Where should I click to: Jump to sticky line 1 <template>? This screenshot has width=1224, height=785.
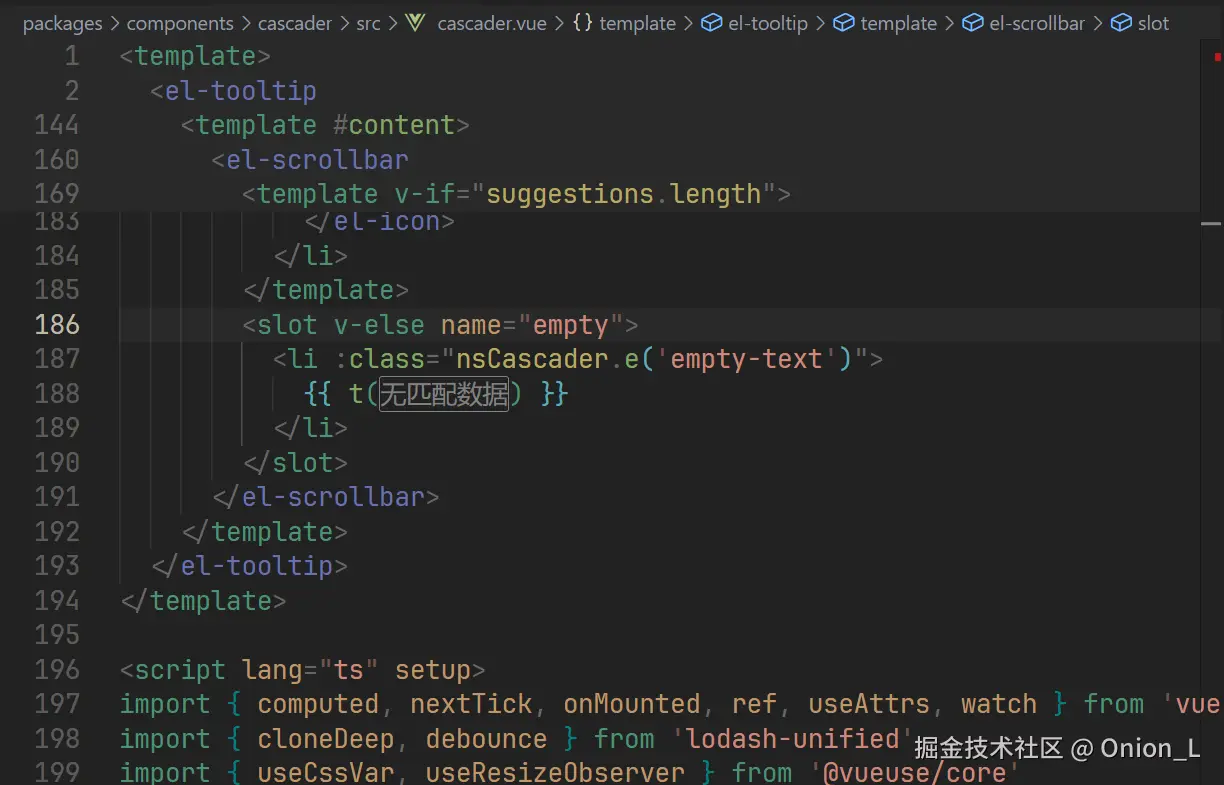tap(195, 56)
